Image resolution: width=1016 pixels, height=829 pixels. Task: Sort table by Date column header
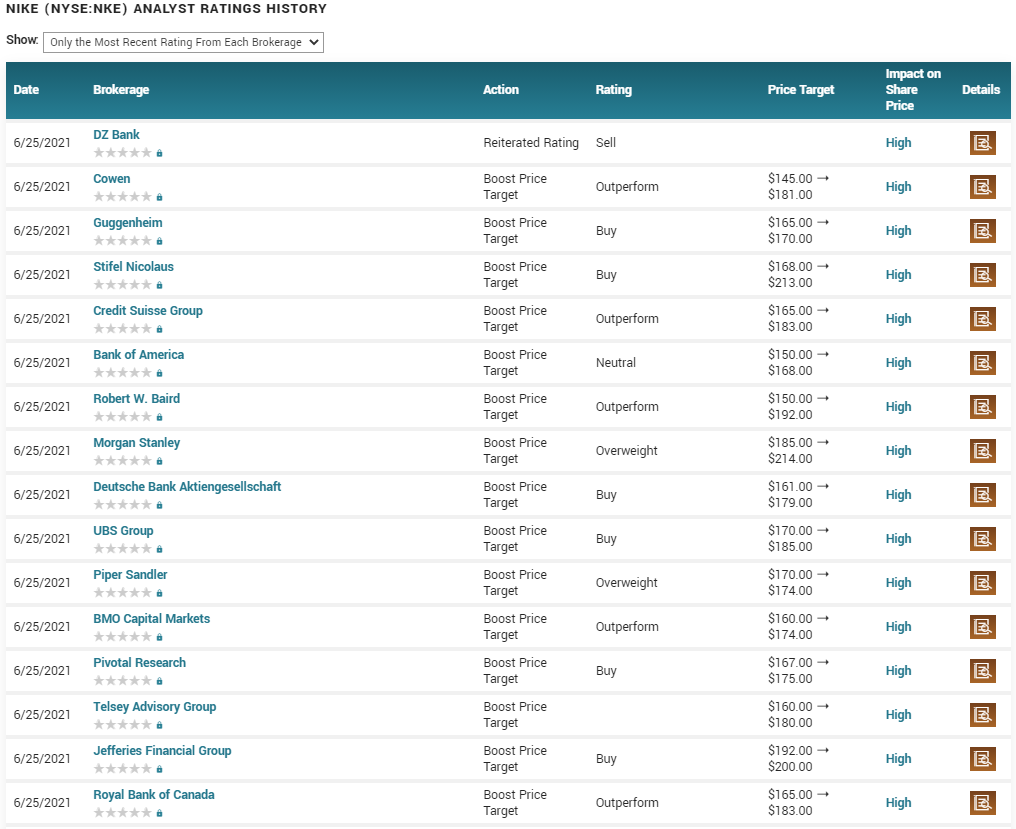[x=27, y=90]
